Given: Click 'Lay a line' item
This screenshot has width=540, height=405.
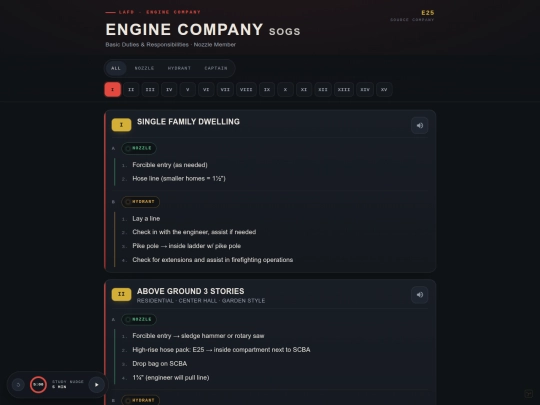Looking at the screenshot, I should tap(146, 219).
